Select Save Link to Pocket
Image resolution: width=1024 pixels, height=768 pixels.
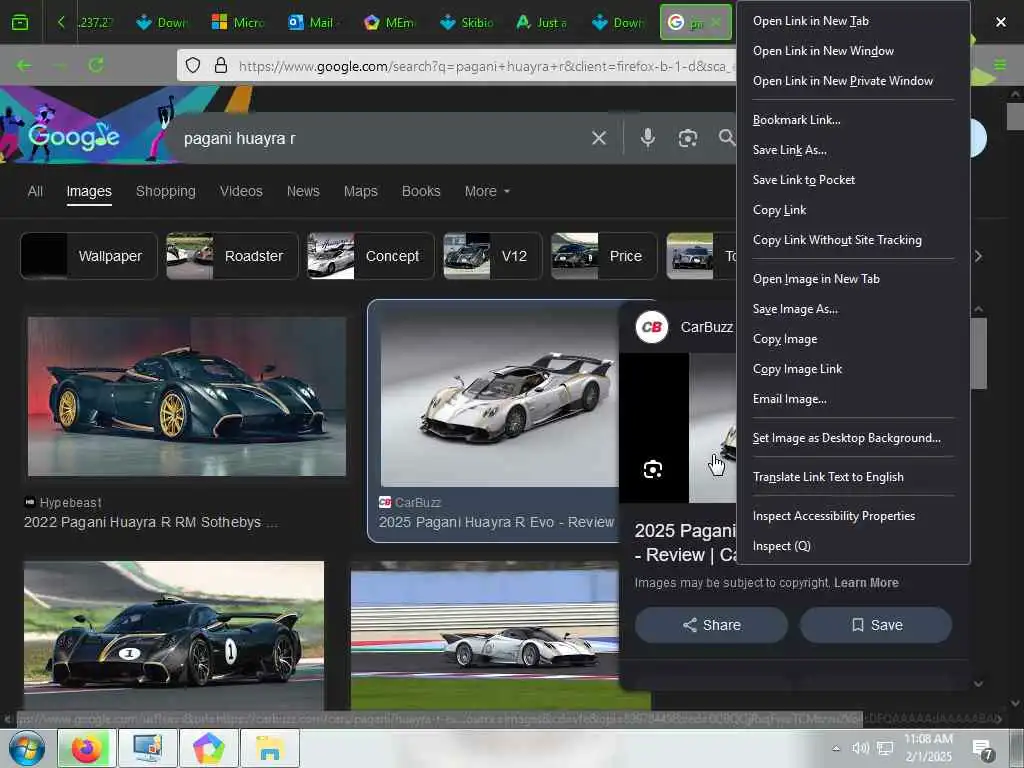coord(852,180)
